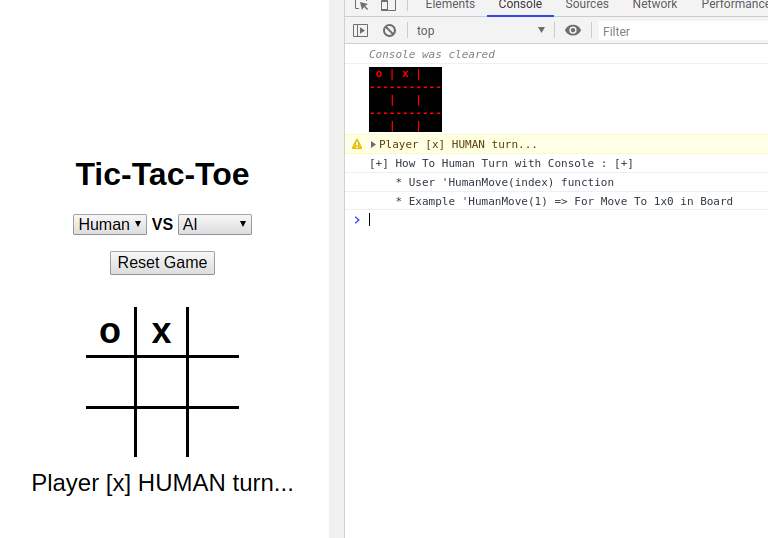Switch to the Elements tab
768x538 pixels.
click(x=450, y=5)
